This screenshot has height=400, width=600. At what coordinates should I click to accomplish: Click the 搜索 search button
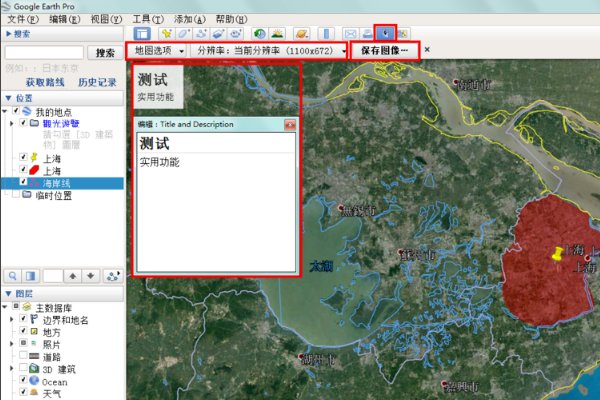pyautogui.click(x=105, y=52)
